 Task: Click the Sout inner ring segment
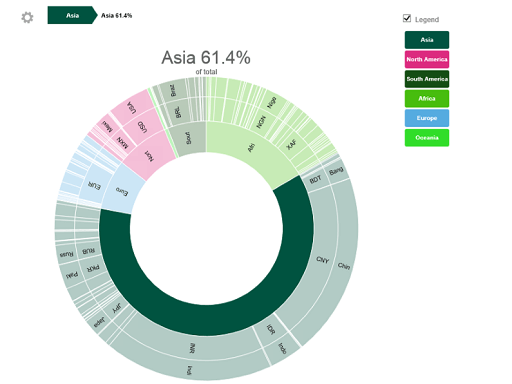(188, 138)
